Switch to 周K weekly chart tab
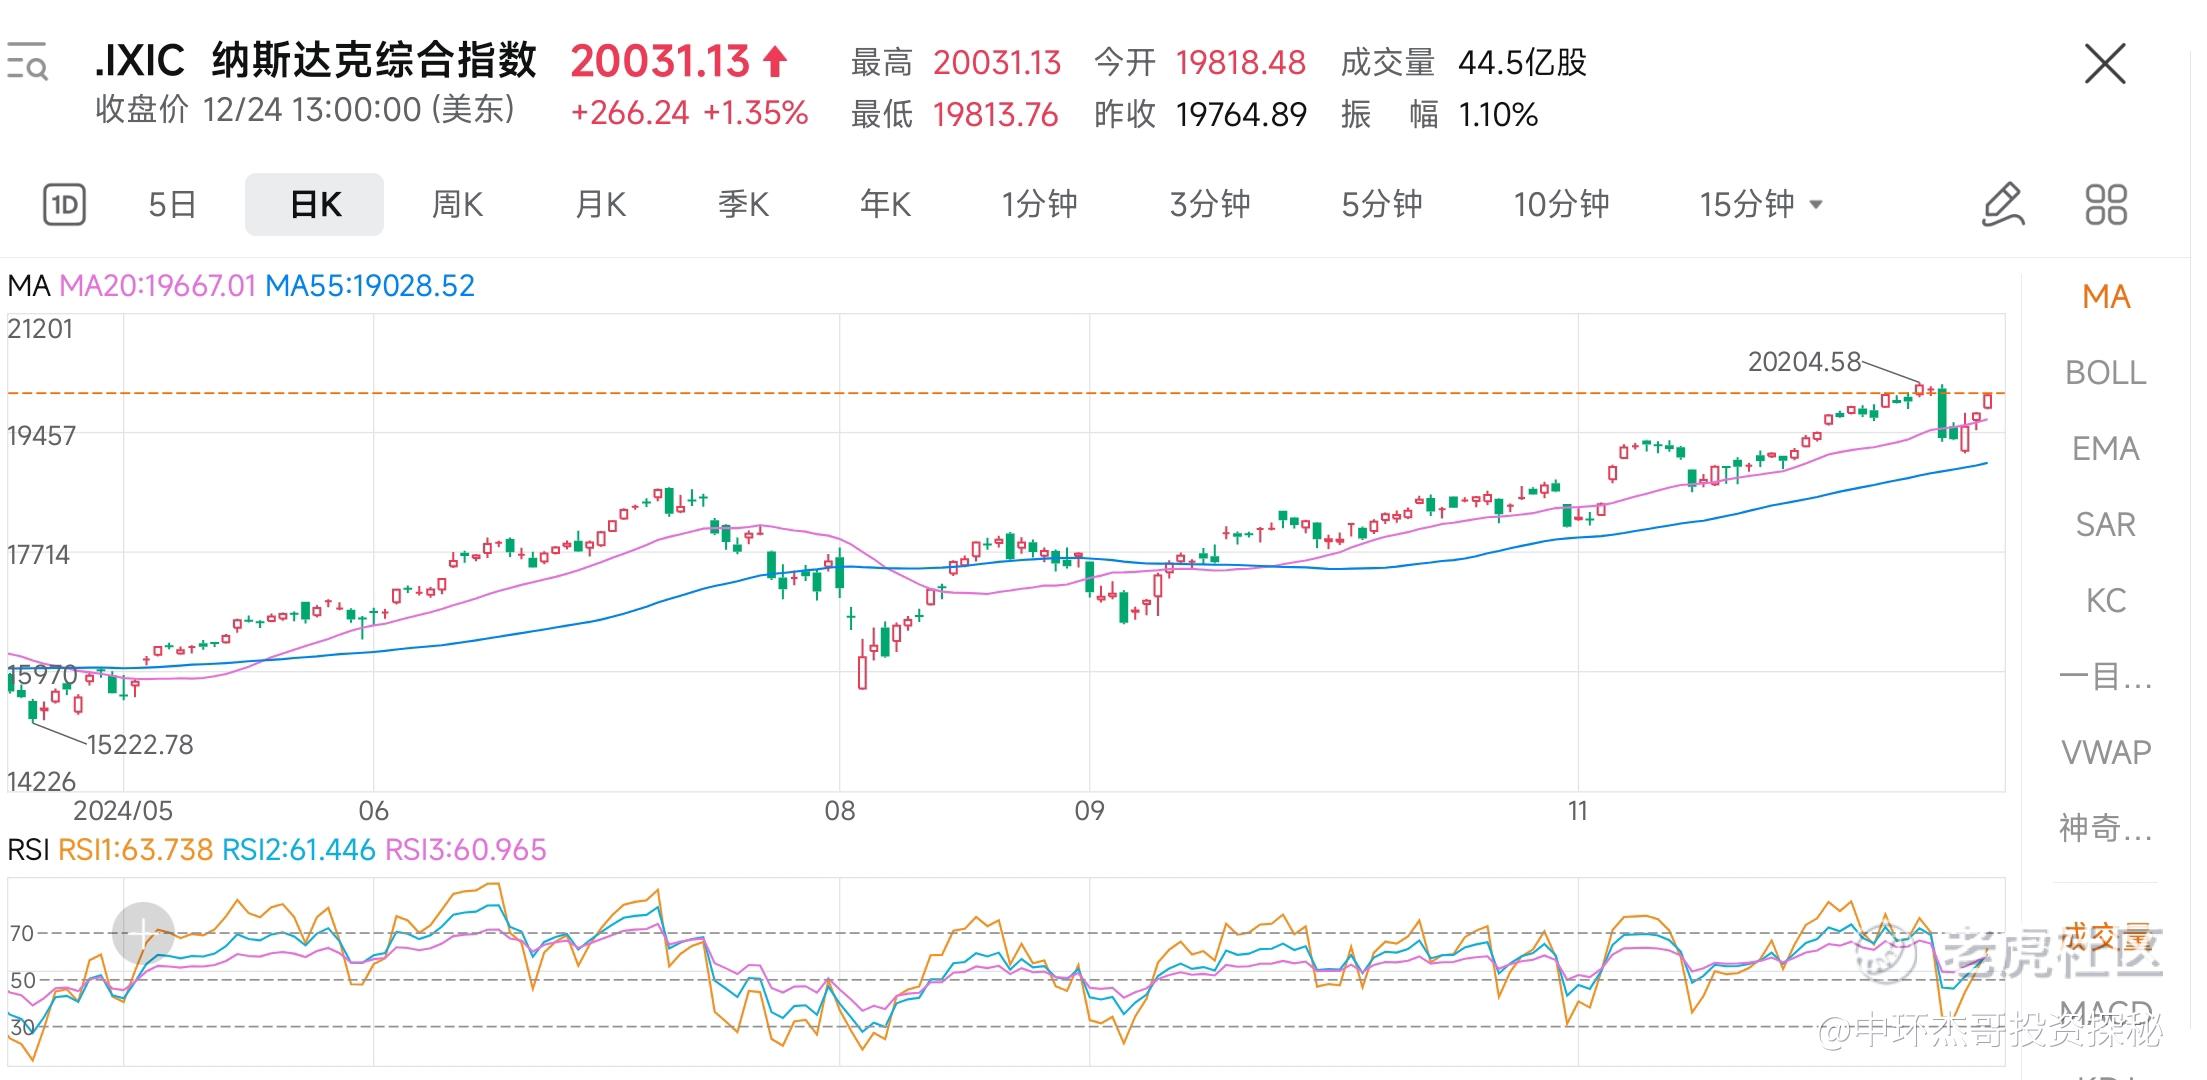The height and width of the screenshot is (1080, 2207). [x=457, y=205]
